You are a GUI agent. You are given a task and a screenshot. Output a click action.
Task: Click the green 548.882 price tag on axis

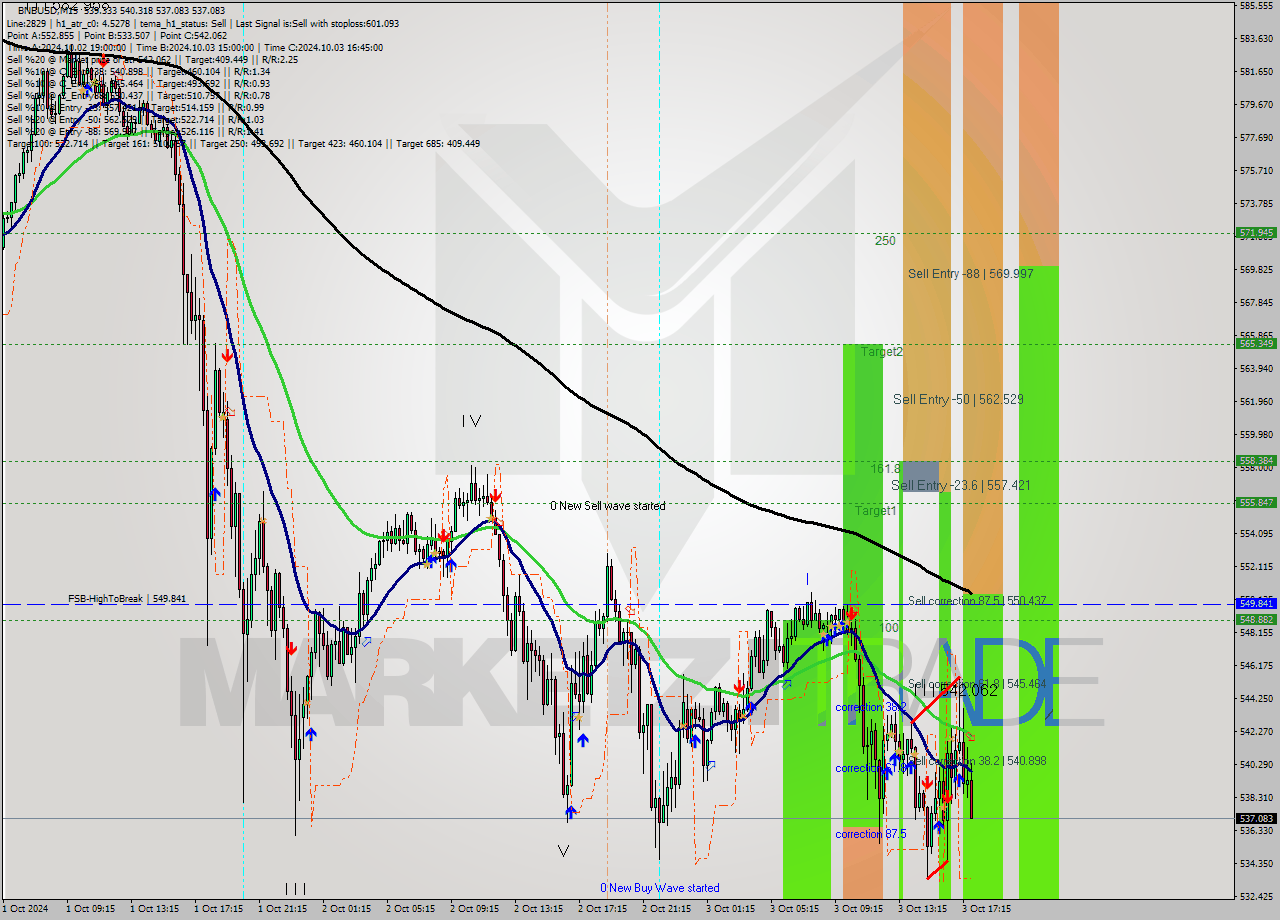[1257, 619]
